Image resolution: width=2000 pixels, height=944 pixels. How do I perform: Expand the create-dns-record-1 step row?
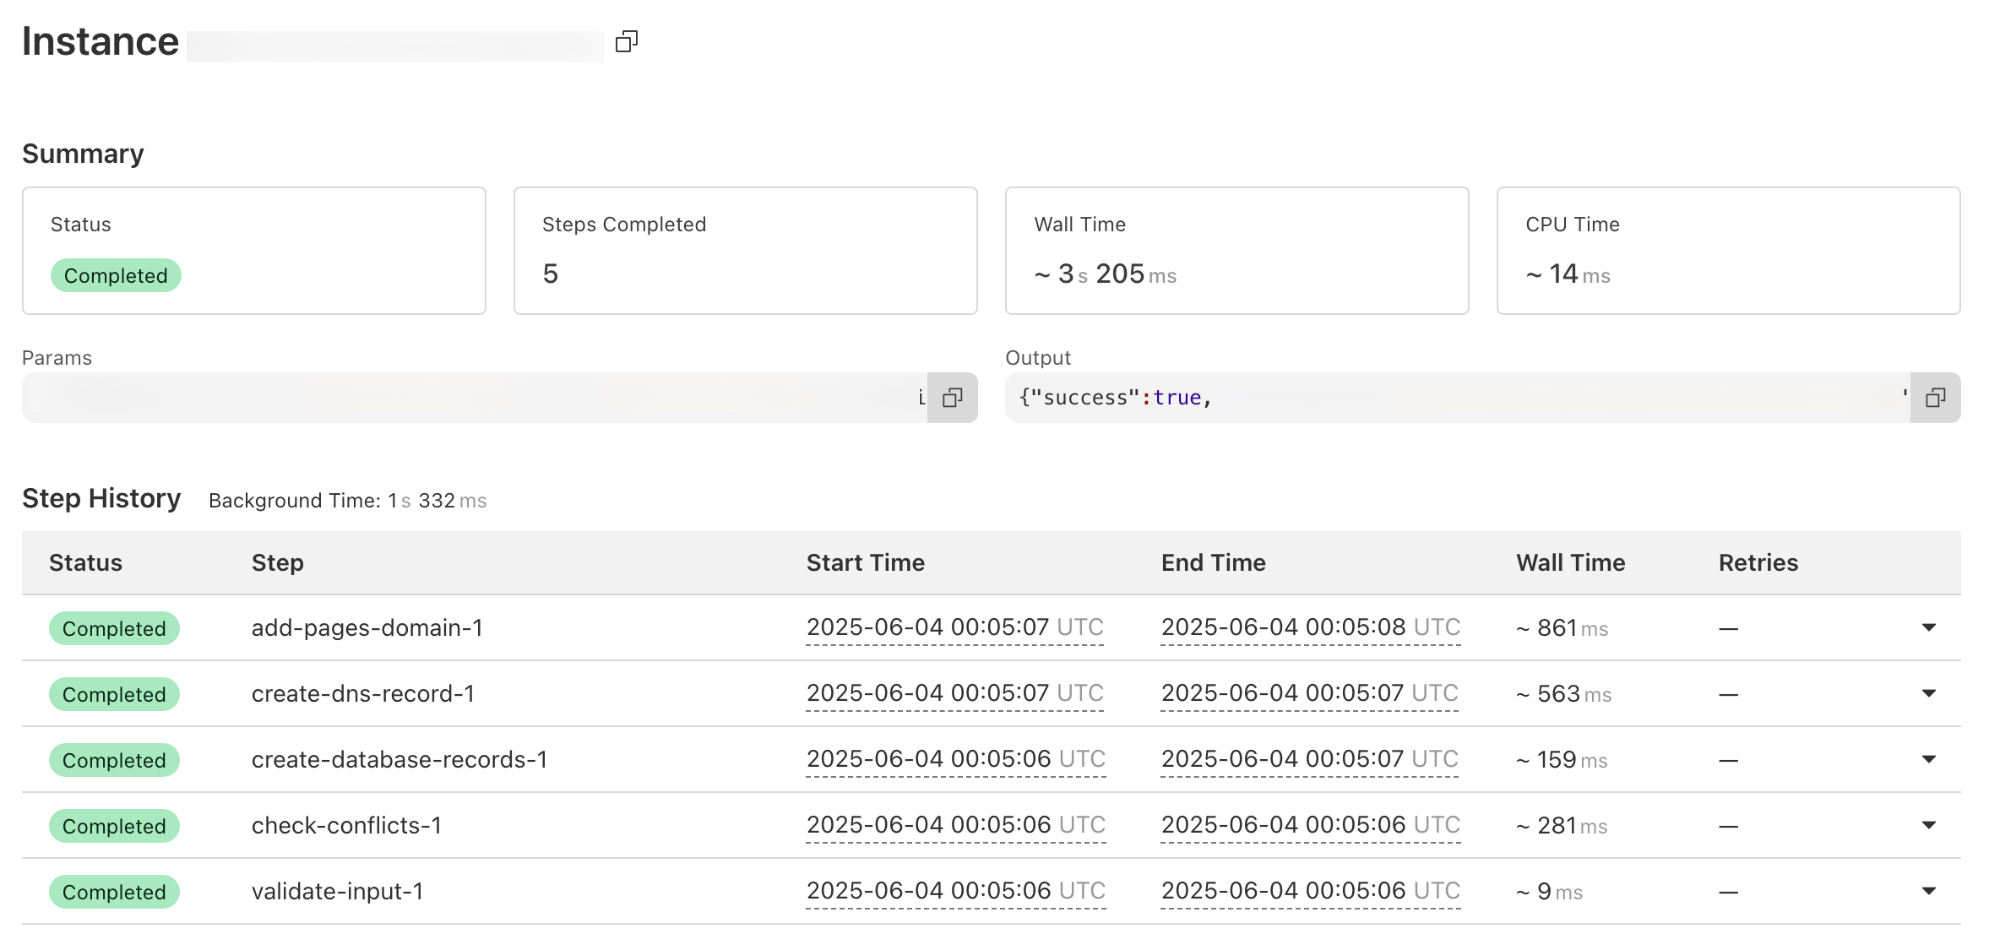point(1929,694)
